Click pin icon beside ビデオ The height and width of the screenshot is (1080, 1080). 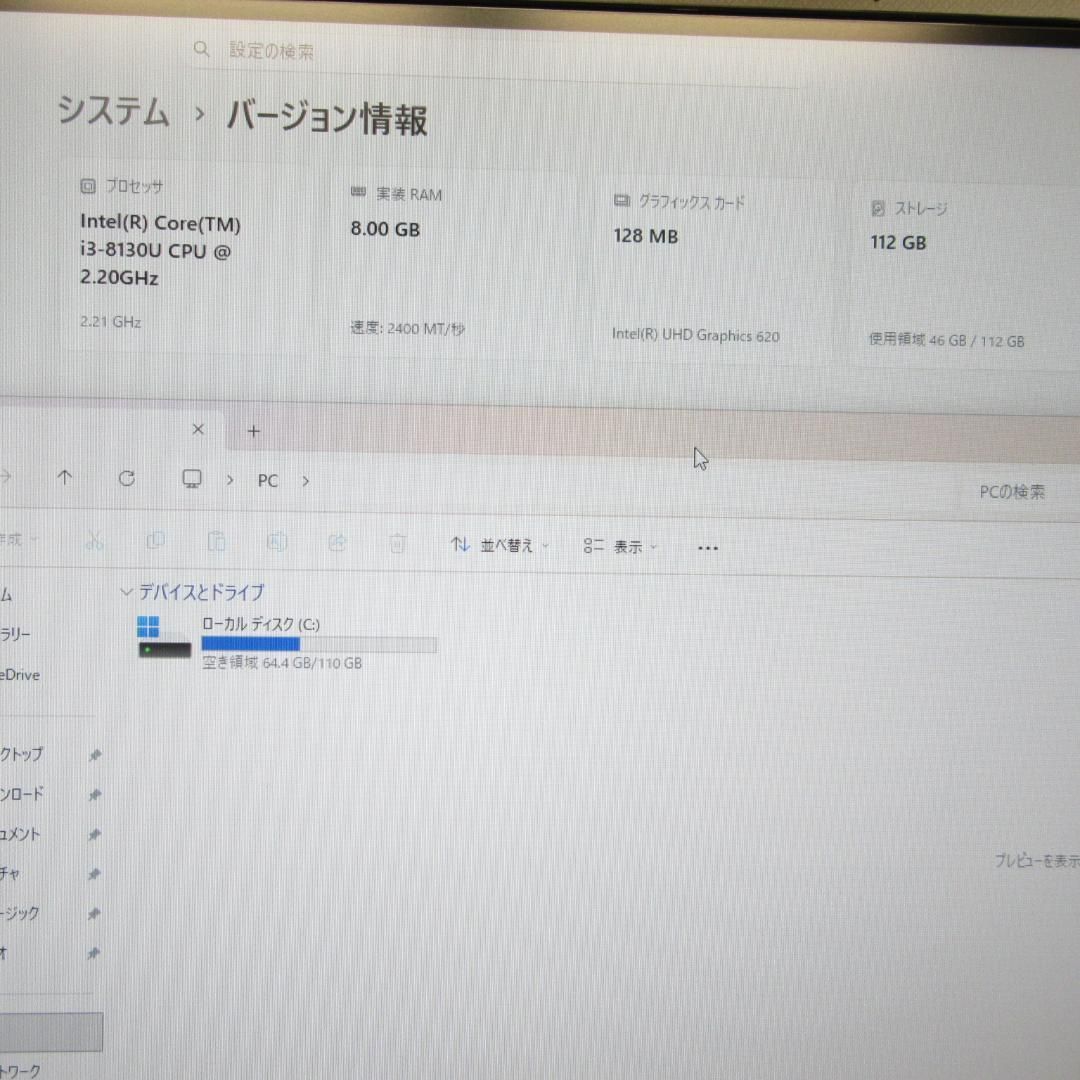click(94, 953)
